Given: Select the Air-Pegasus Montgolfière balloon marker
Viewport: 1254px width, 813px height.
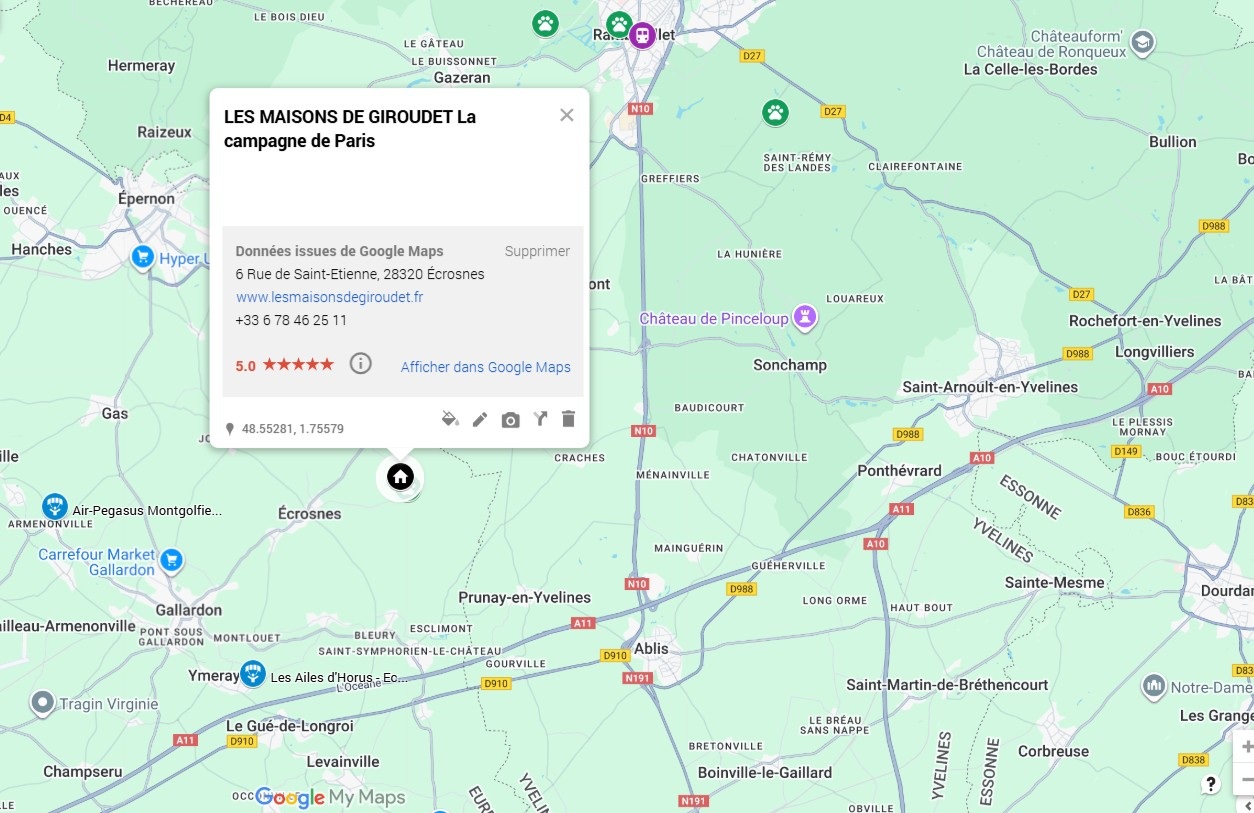Looking at the screenshot, I should pos(54,506).
